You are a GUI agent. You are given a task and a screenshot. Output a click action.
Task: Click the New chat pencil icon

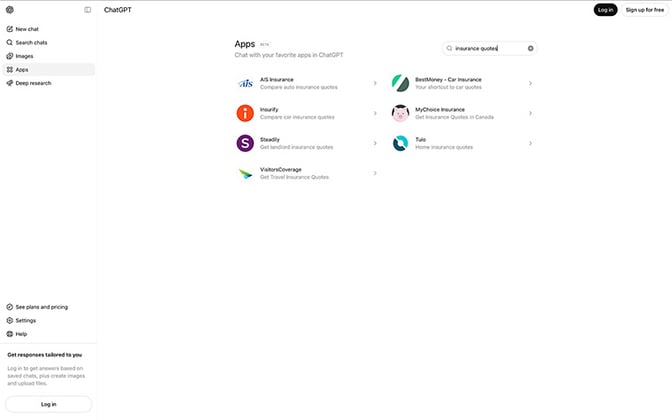pos(9,29)
